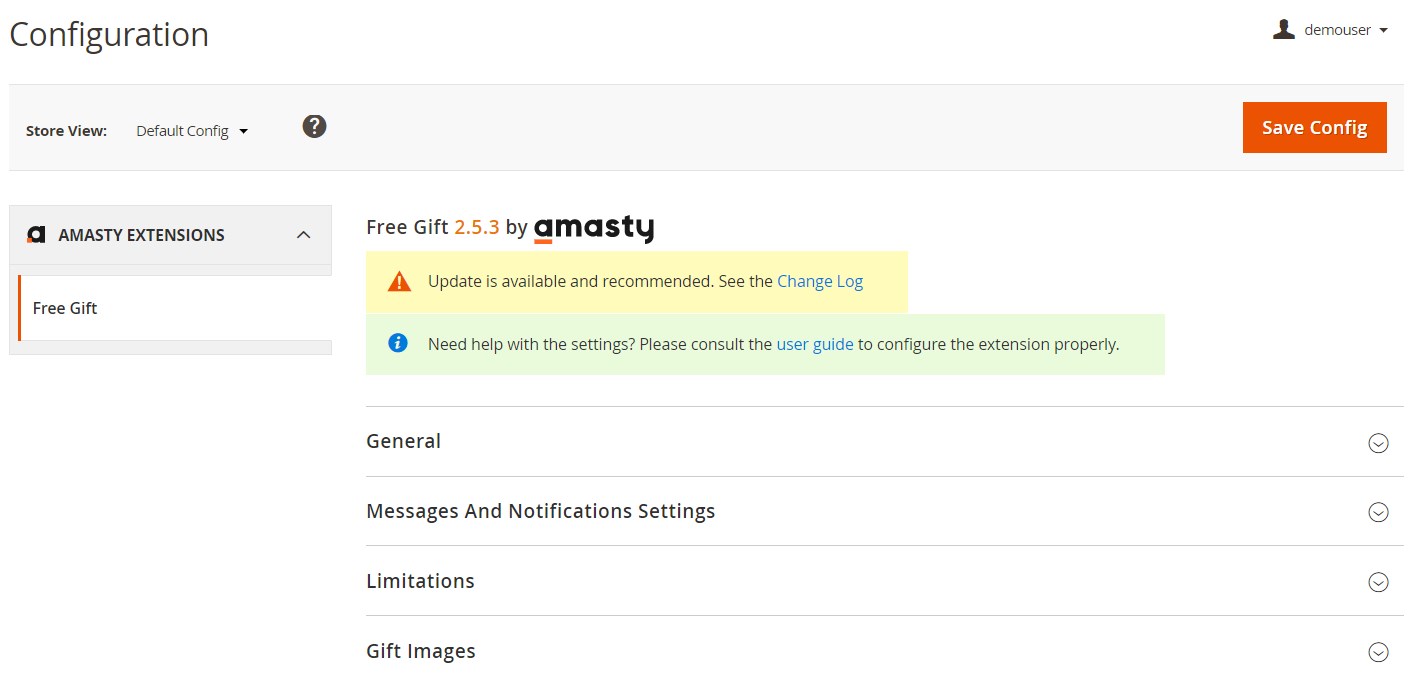This screenshot has height=690, width=1413.
Task: Click the 'Need help with the settings?' text
Action: [x=531, y=344]
